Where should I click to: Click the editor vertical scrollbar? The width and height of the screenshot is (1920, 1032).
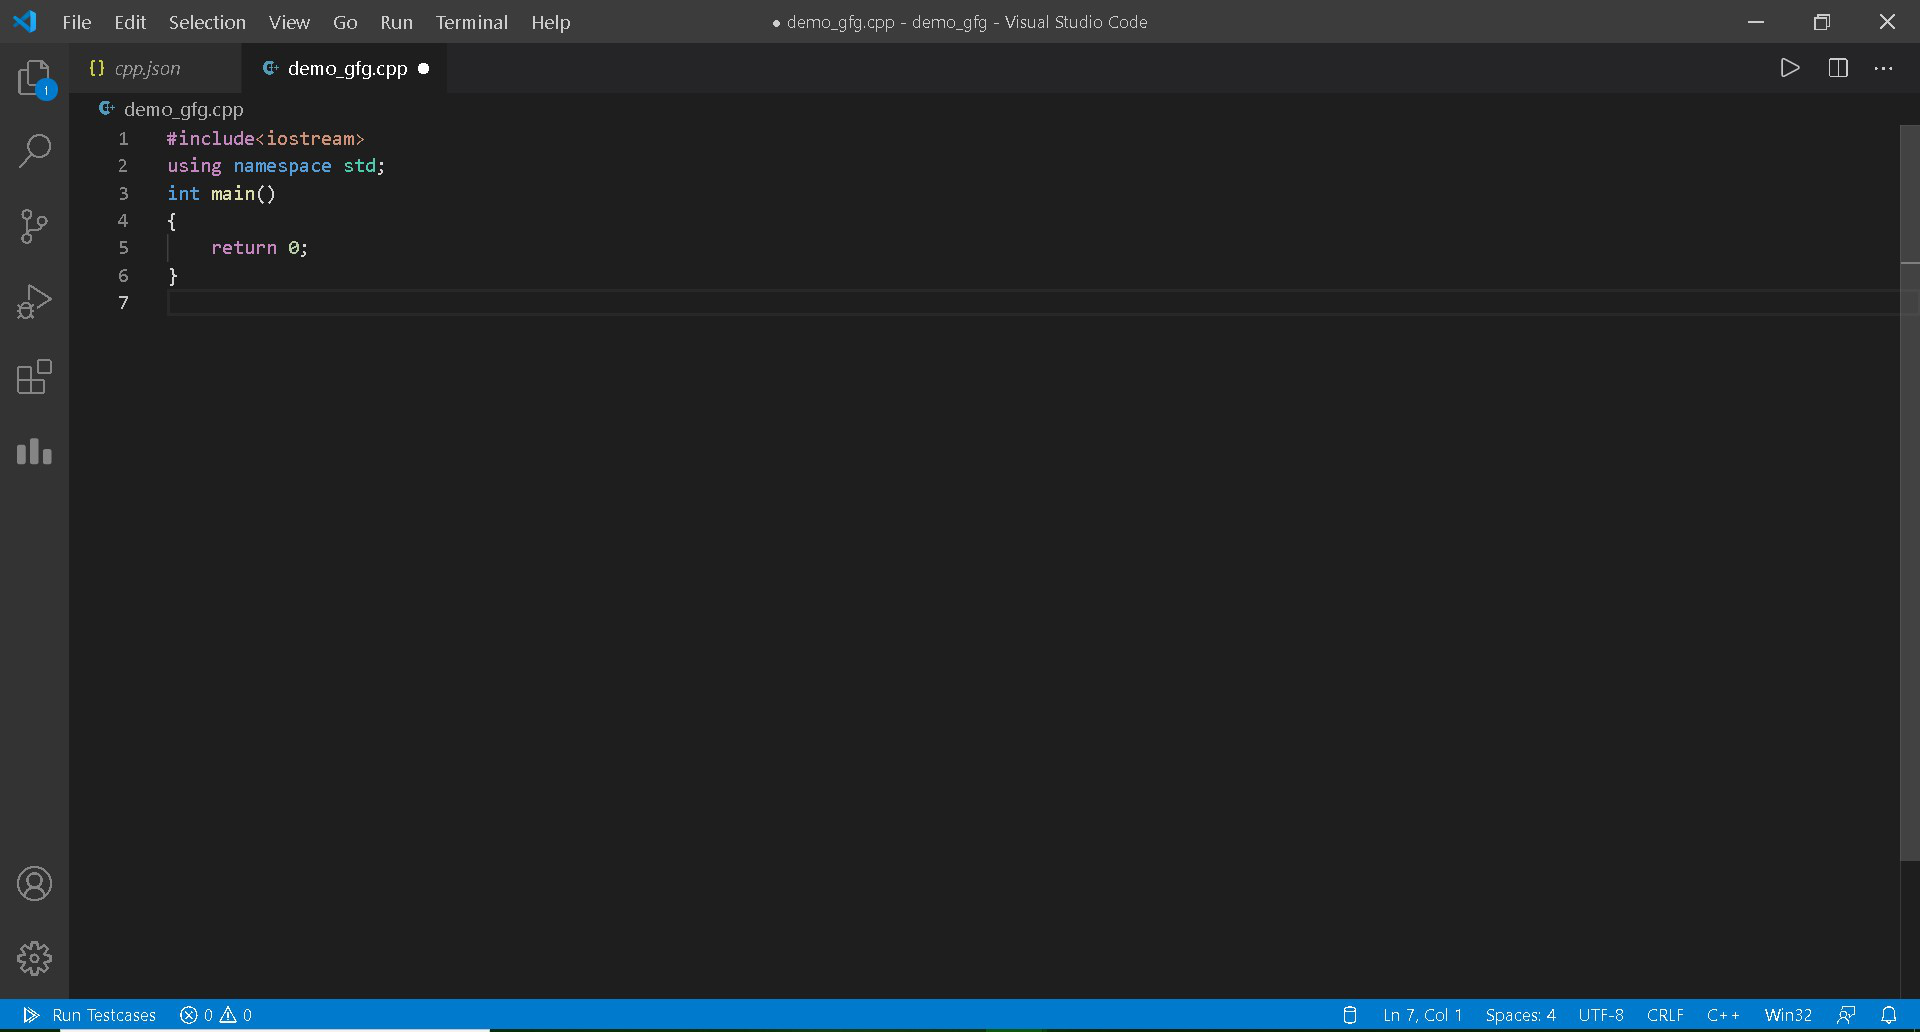pos(1909,492)
